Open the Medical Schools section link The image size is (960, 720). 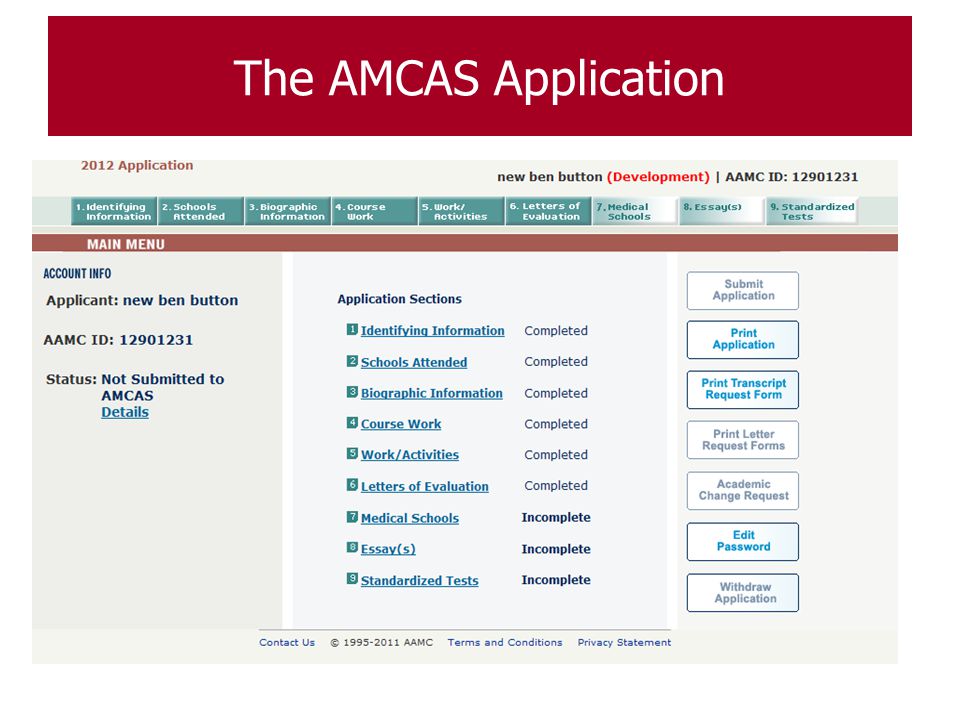coord(410,518)
